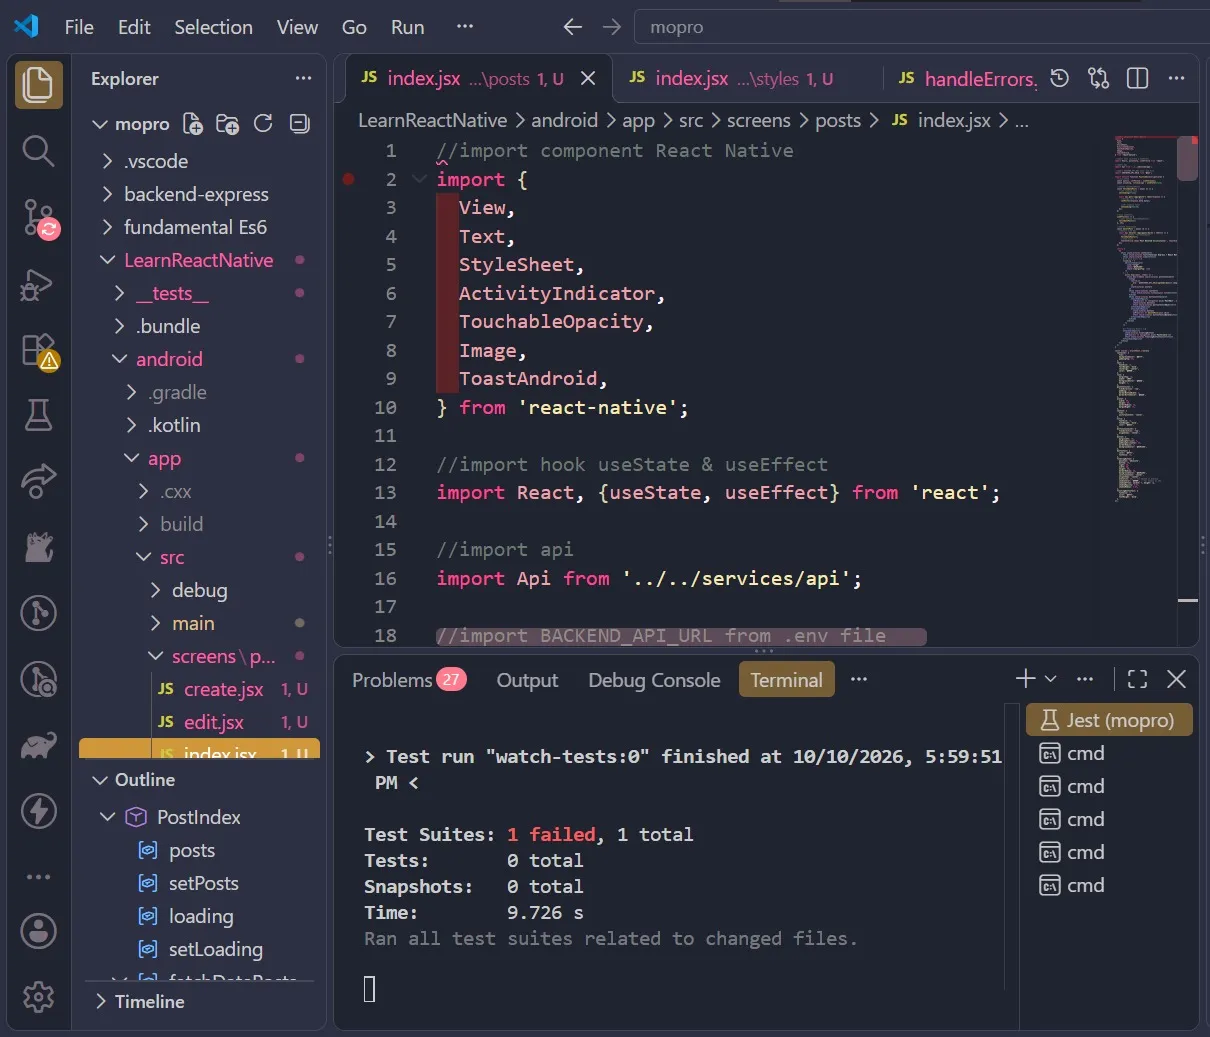Fold the import block at line 2
Screen dimensions: 1210x1037
click(x=420, y=180)
